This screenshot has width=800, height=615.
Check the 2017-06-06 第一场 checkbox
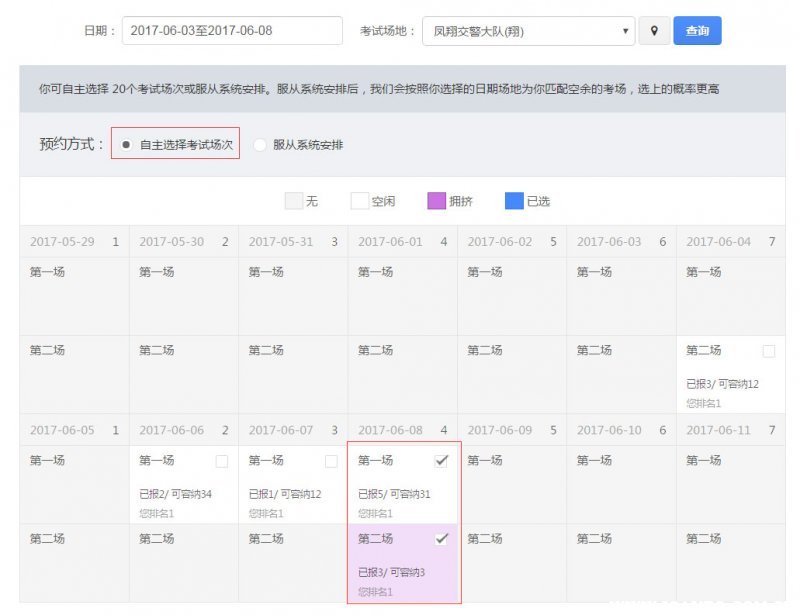[x=221, y=461]
